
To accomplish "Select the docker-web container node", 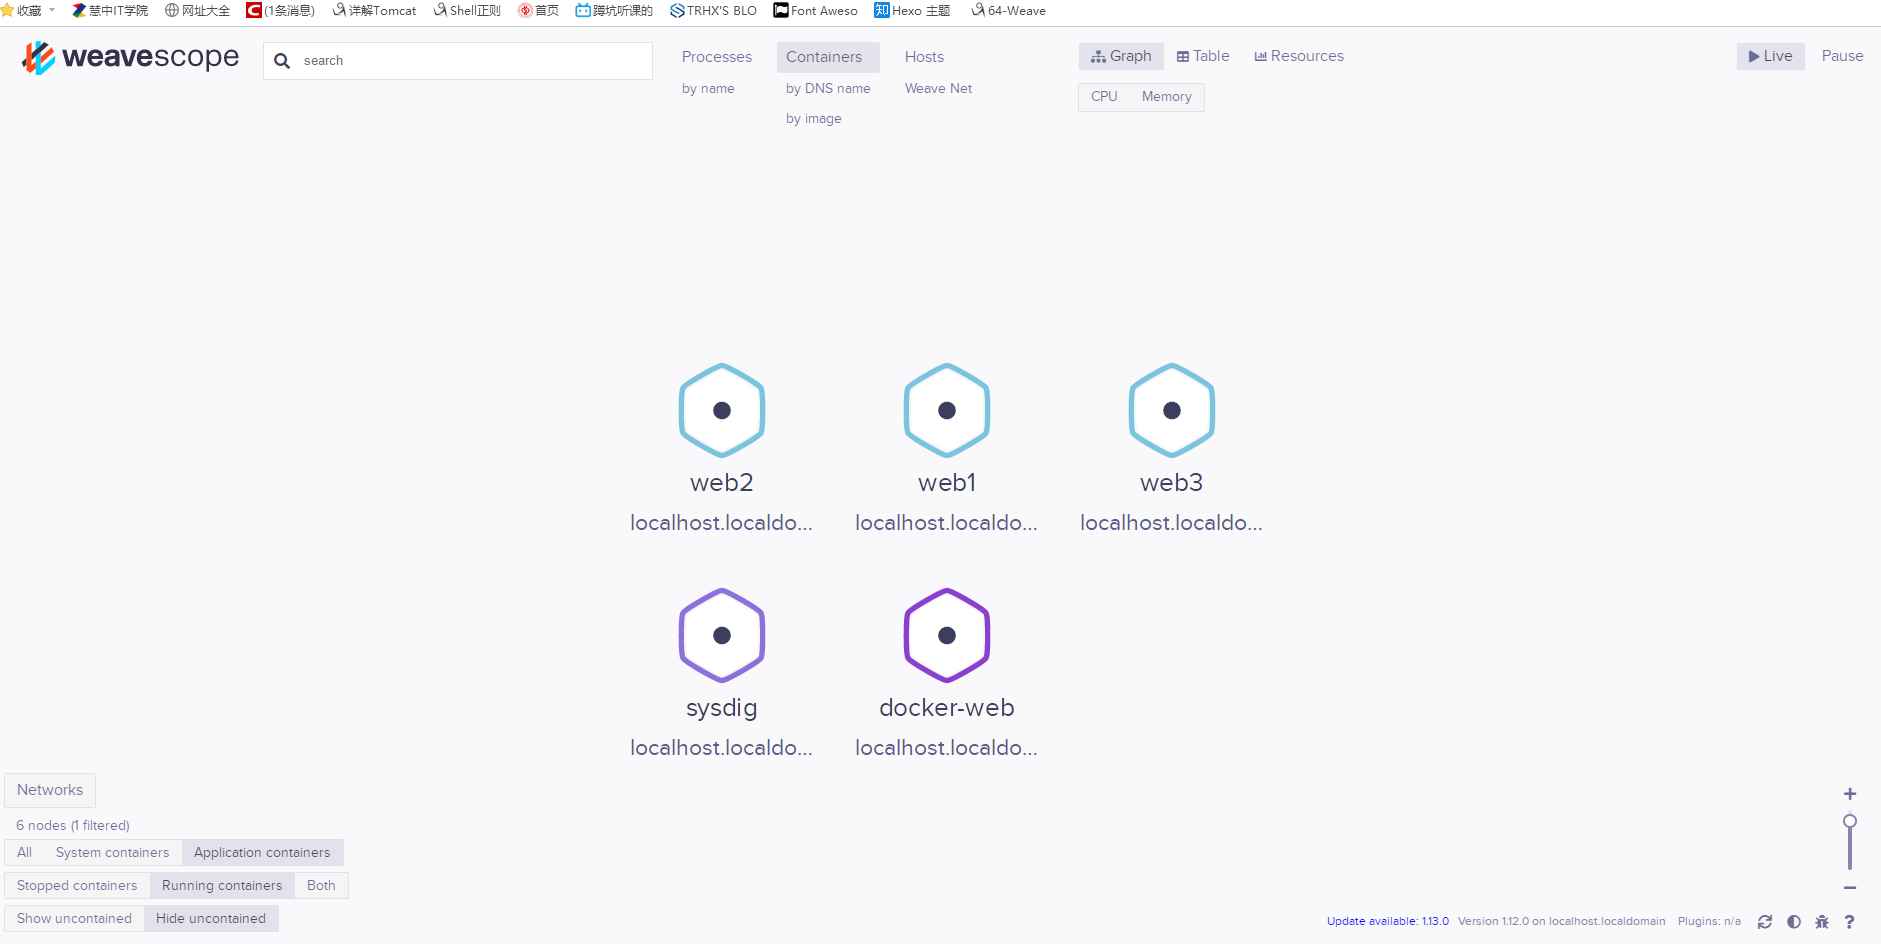I will 947,635.
